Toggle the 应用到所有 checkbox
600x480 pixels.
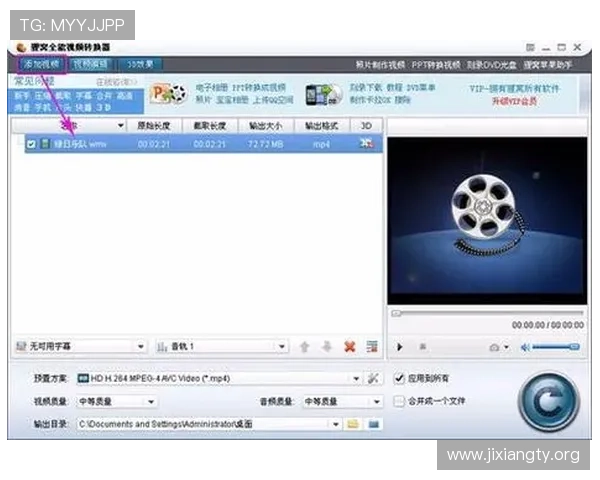[x=399, y=378]
